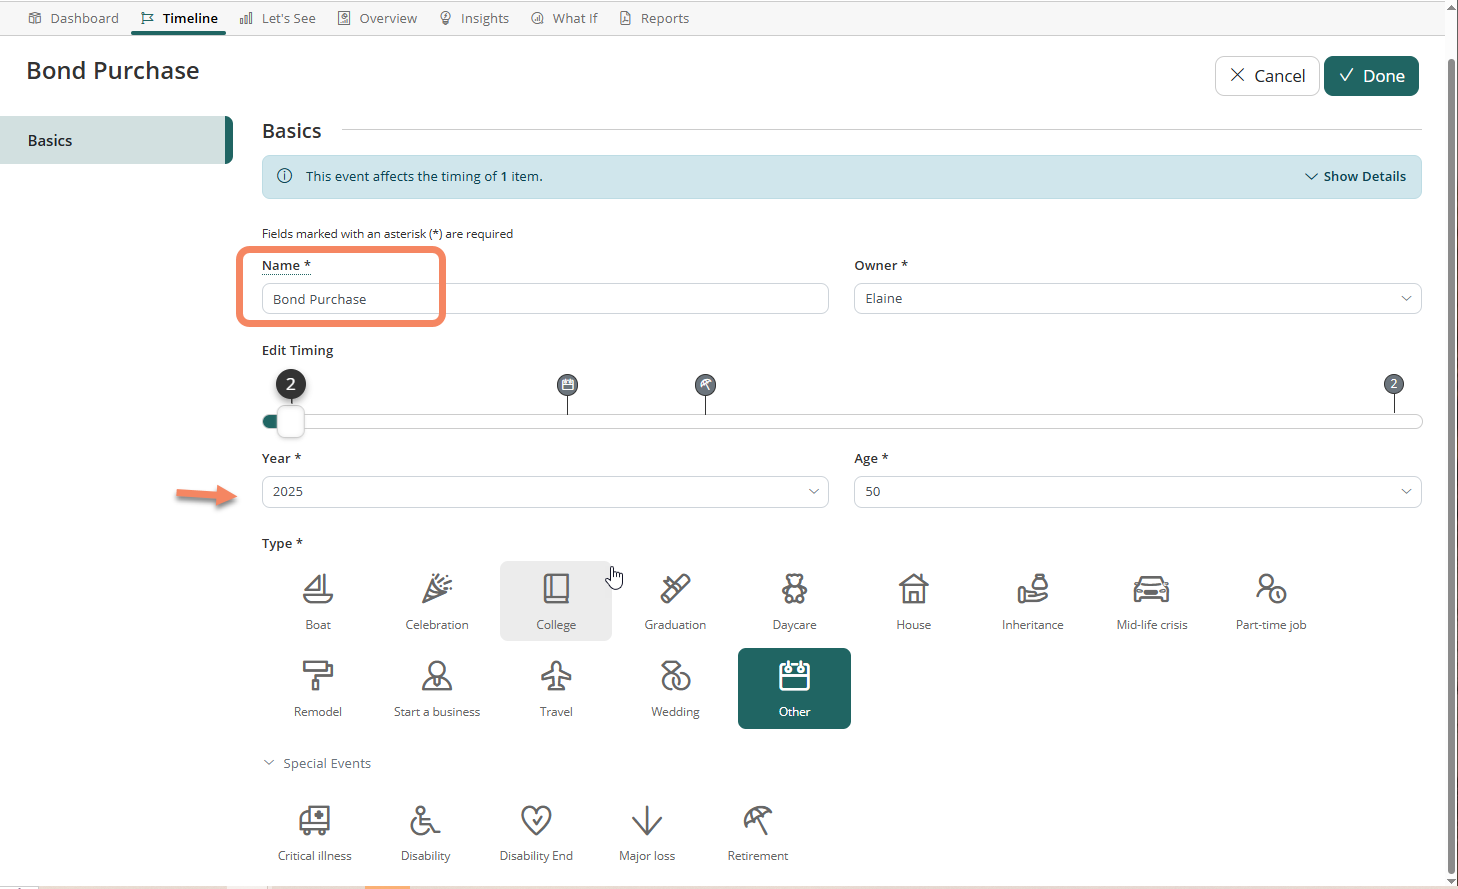Viewport: 1458px width, 889px height.
Task: Open the Owner dropdown
Action: [1137, 298]
